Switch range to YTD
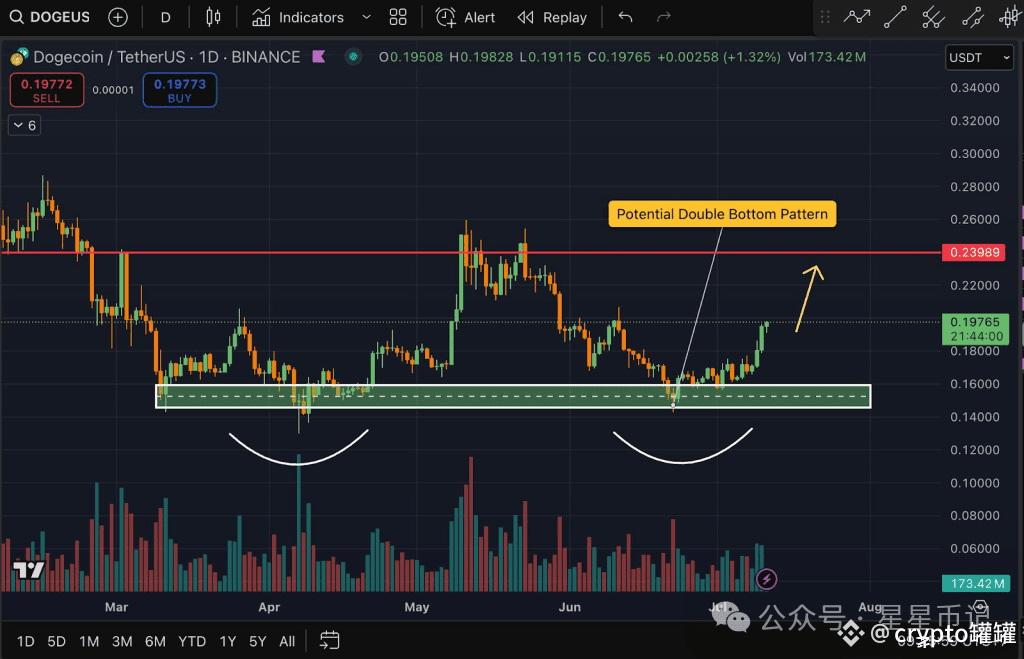The width and height of the screenshot is (1024, 659). coord(192,641)
